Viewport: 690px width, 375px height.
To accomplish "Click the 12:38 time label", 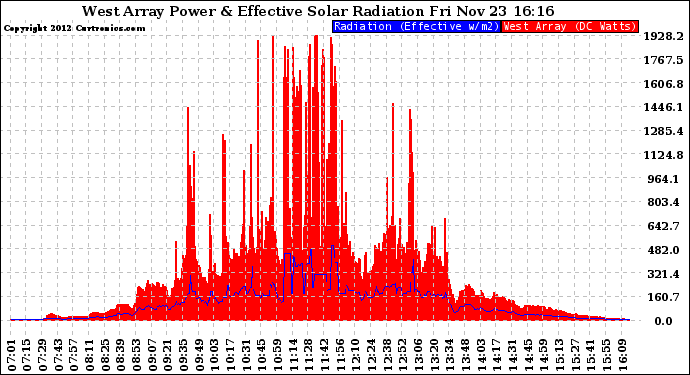I will (388, 355).
